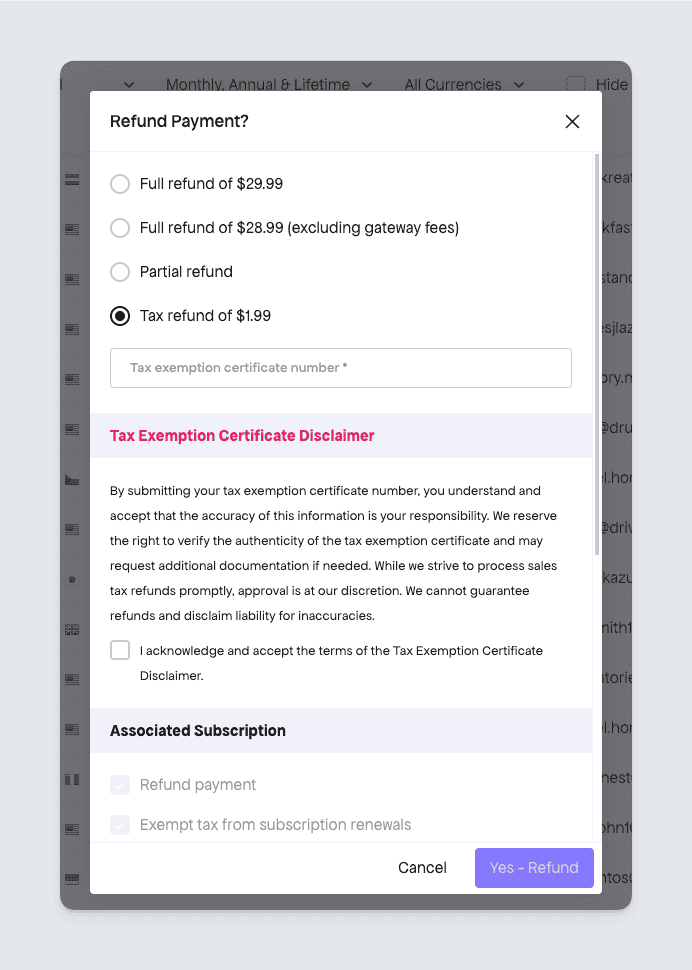The width and height of the screenshot is (692, 970).
Task: Choose Full refund of $28.99 excluding gateway fees
Action: (x=120, y=228)
